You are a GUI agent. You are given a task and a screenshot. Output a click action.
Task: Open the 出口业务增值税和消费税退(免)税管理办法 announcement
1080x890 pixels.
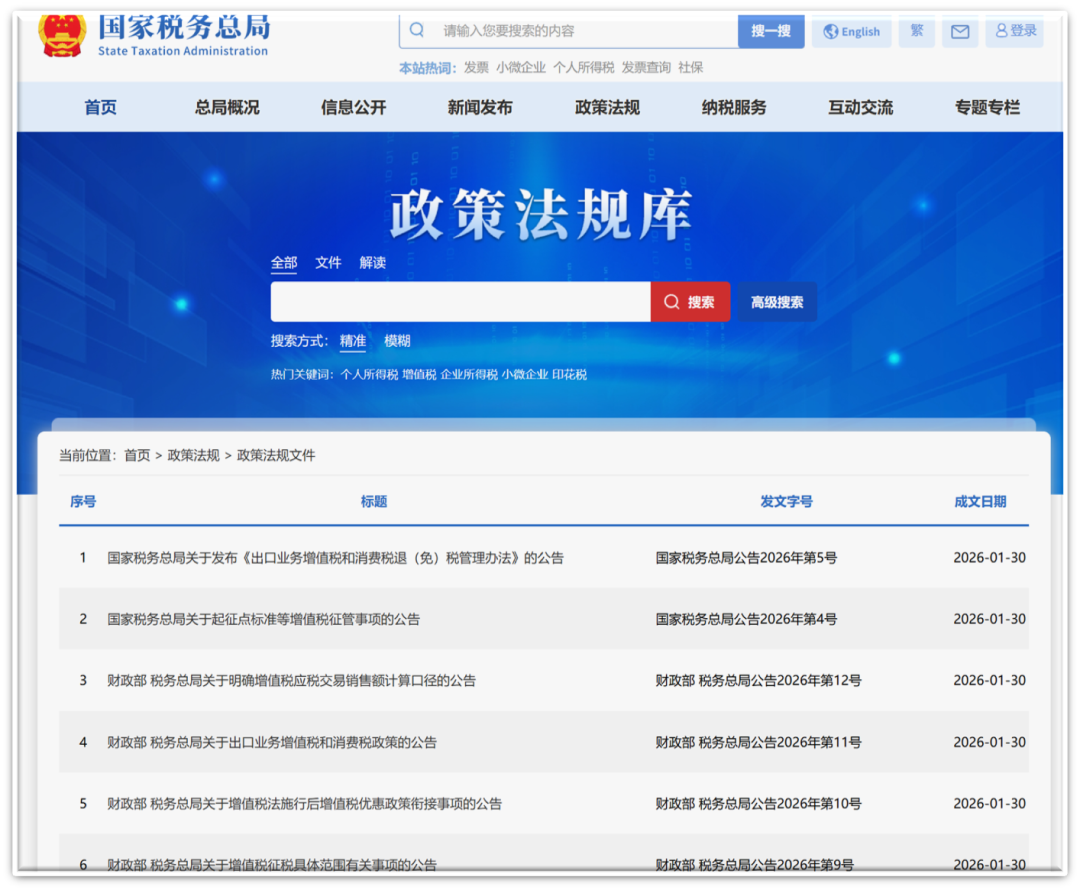[x=336, y=558]
